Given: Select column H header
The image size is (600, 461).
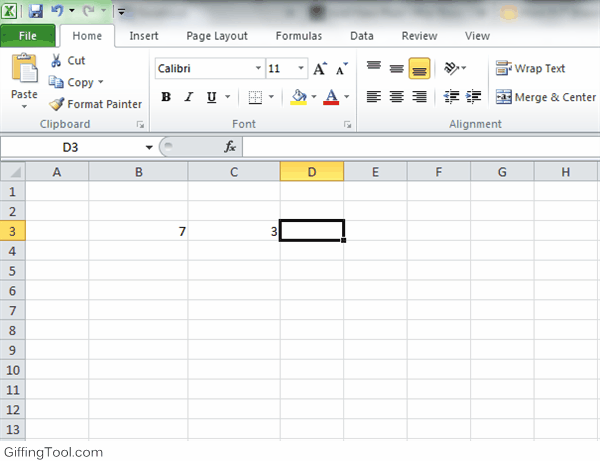Looking at the screenshot, I should [566, 172].
